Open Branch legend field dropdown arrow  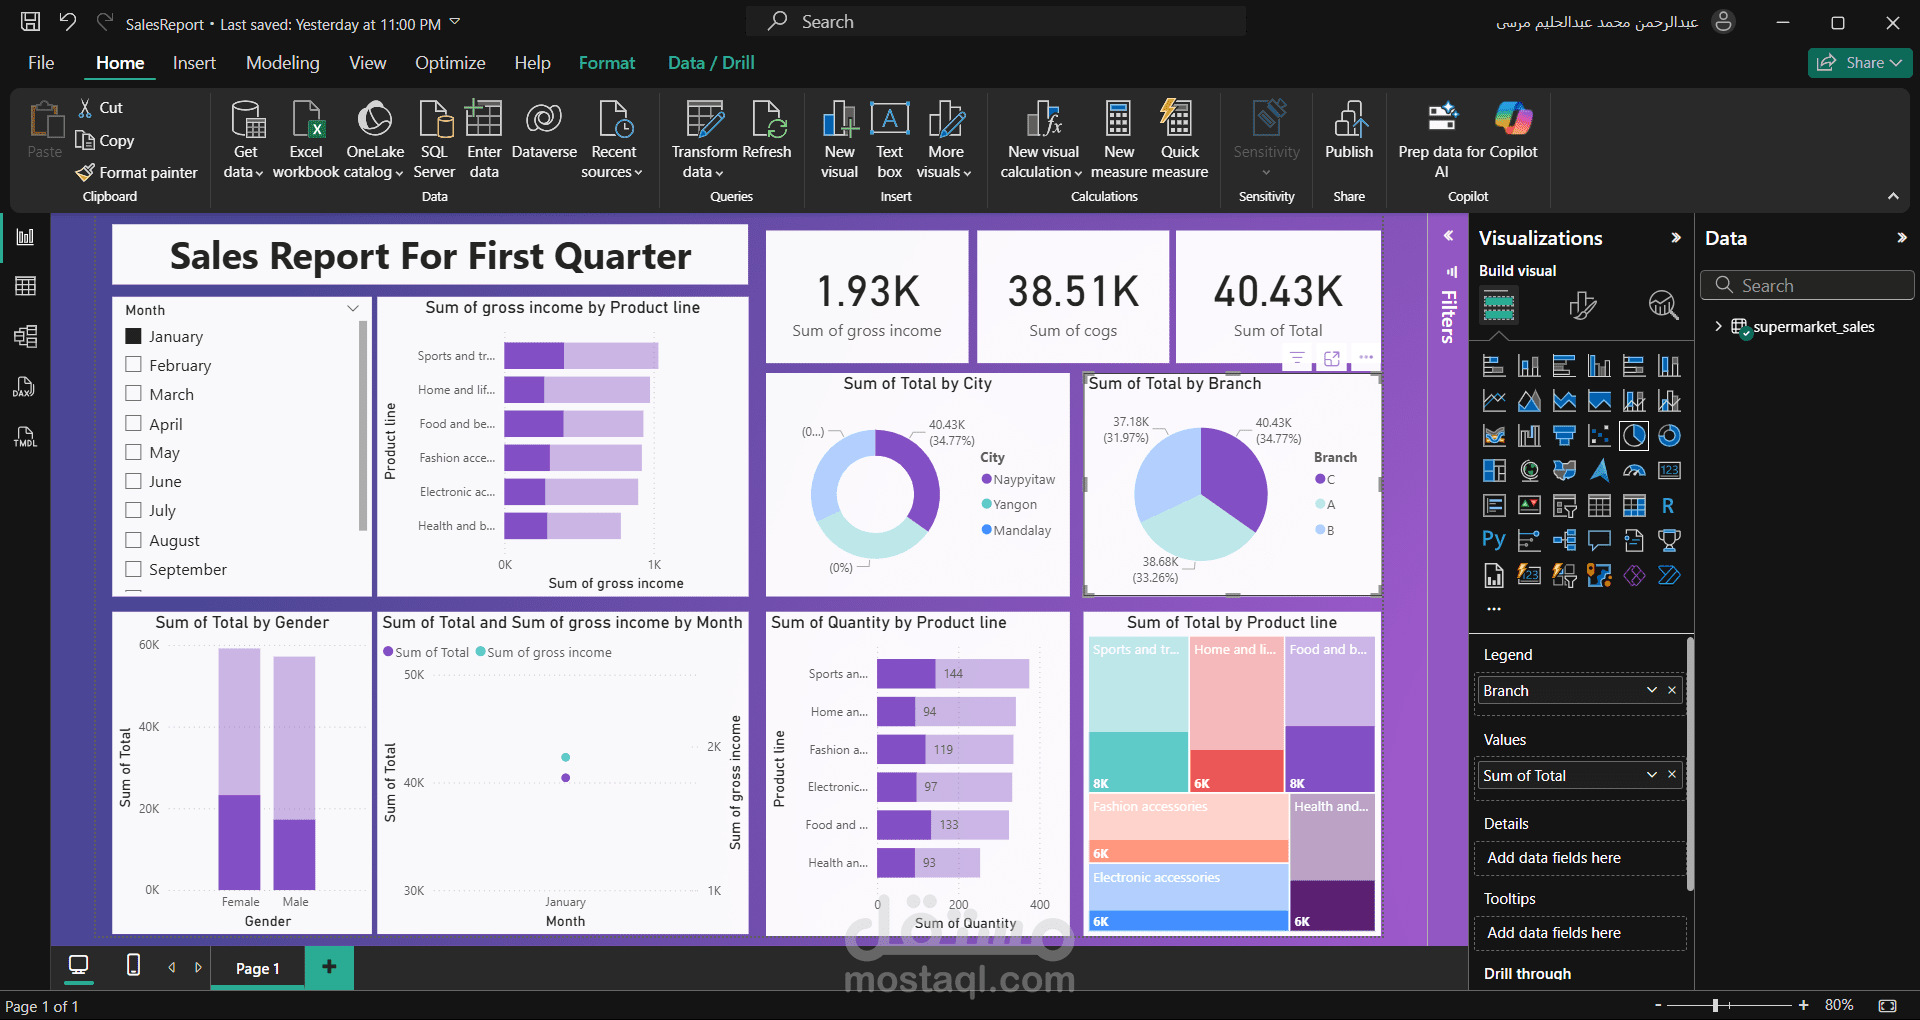pyautogui.click(x=1652, y=690)
